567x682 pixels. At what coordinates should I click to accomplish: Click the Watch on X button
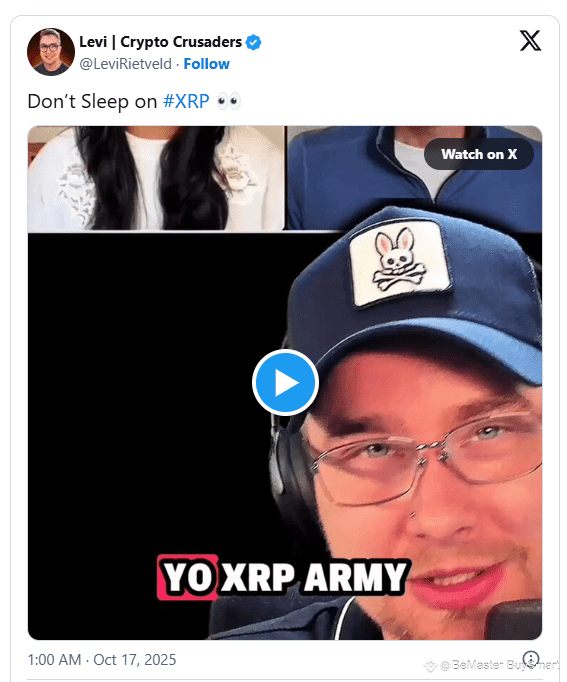(479, 154)
